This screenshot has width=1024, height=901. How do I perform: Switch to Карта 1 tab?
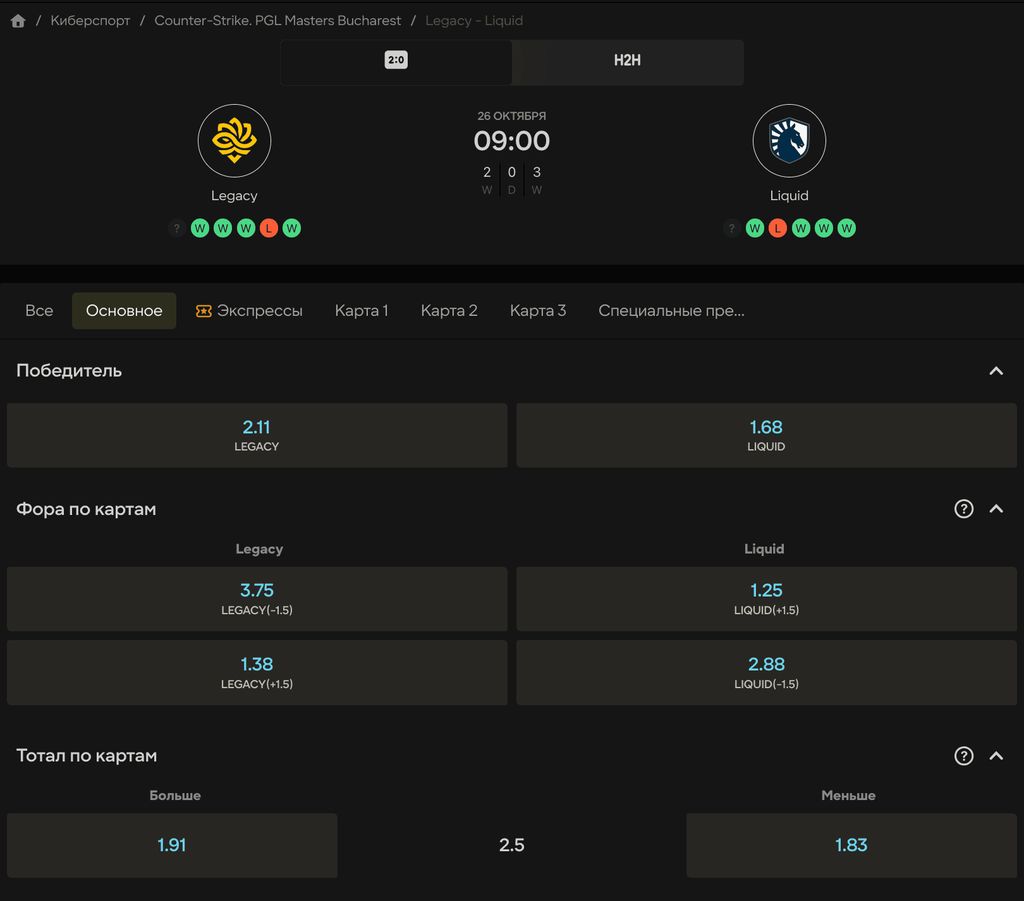(362, 311)
